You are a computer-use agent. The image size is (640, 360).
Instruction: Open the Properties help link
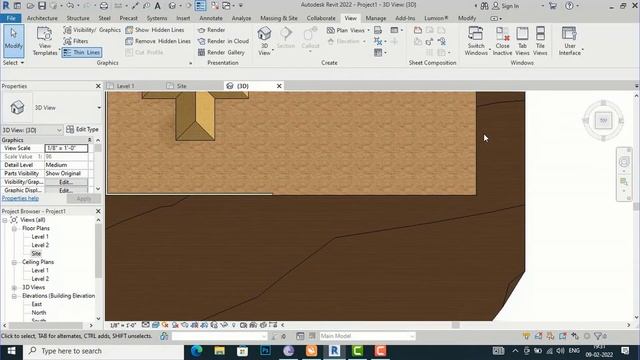(20, 198)
